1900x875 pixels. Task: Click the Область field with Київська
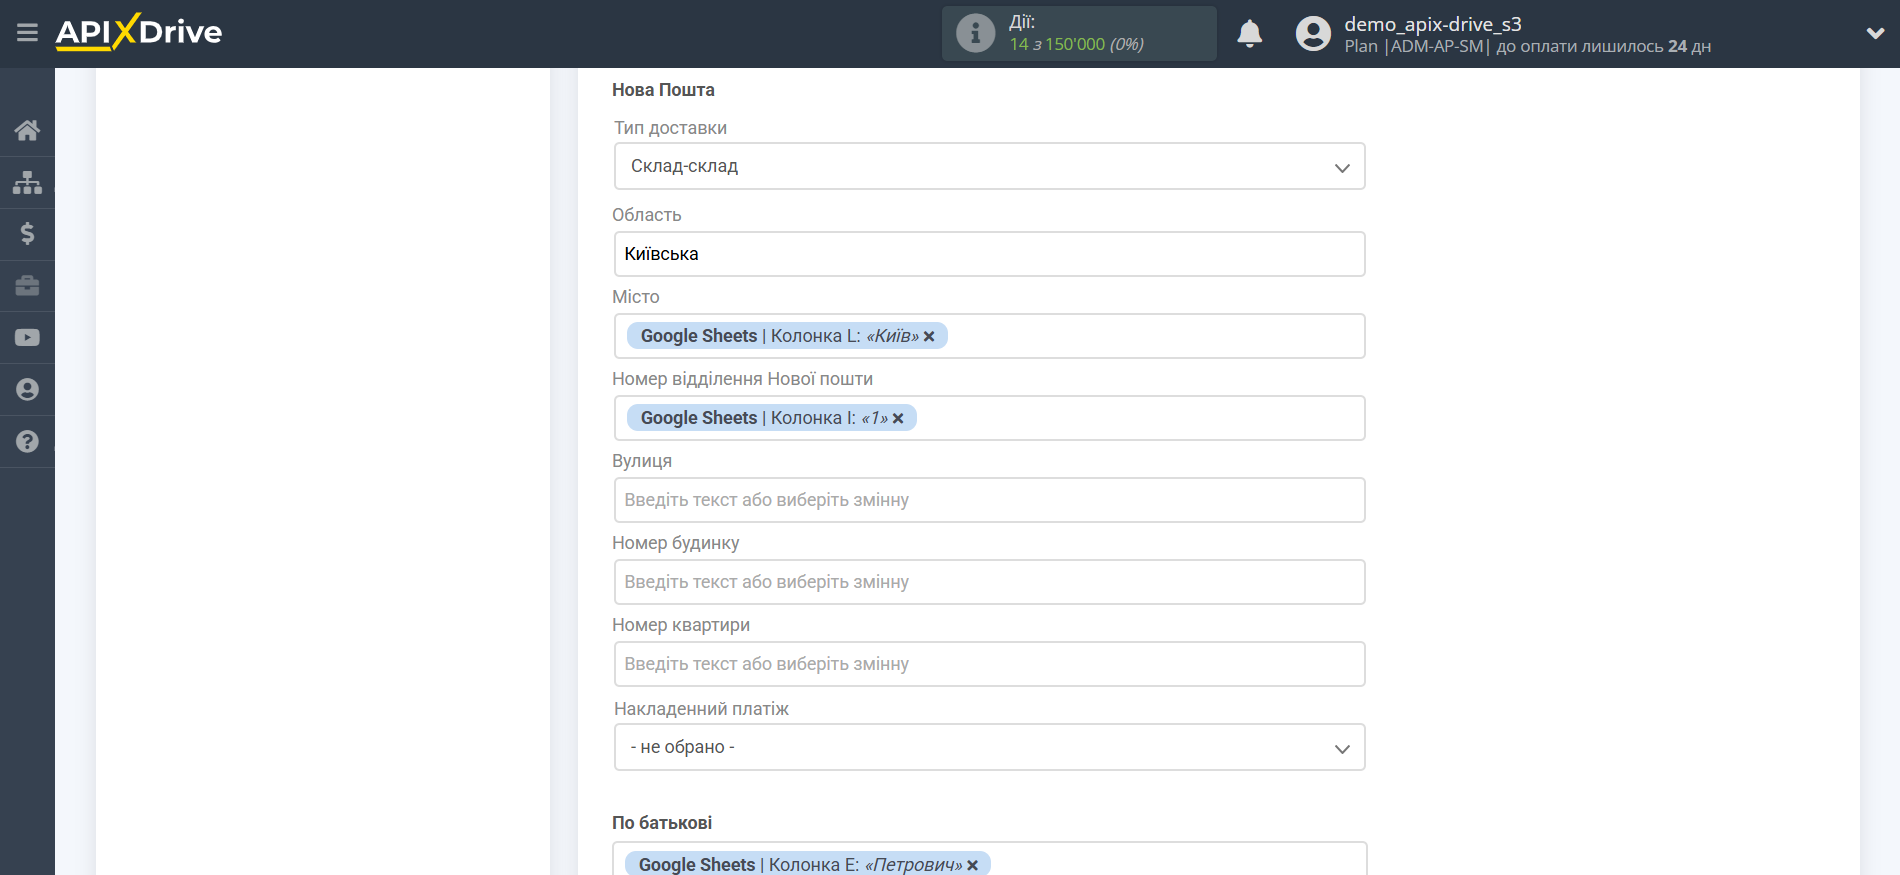[989, 254]
